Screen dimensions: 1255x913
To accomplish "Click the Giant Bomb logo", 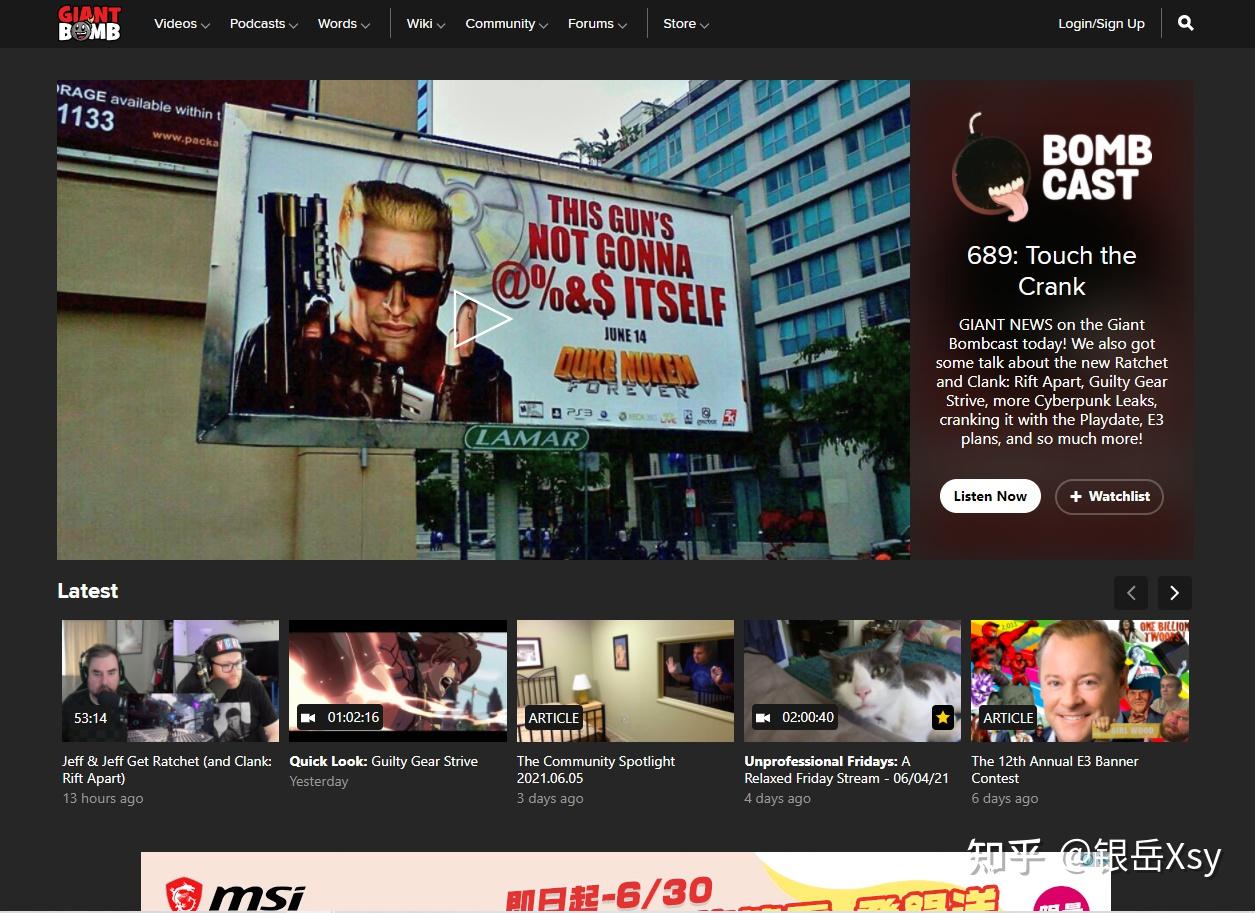I will (x=89, y=23).
